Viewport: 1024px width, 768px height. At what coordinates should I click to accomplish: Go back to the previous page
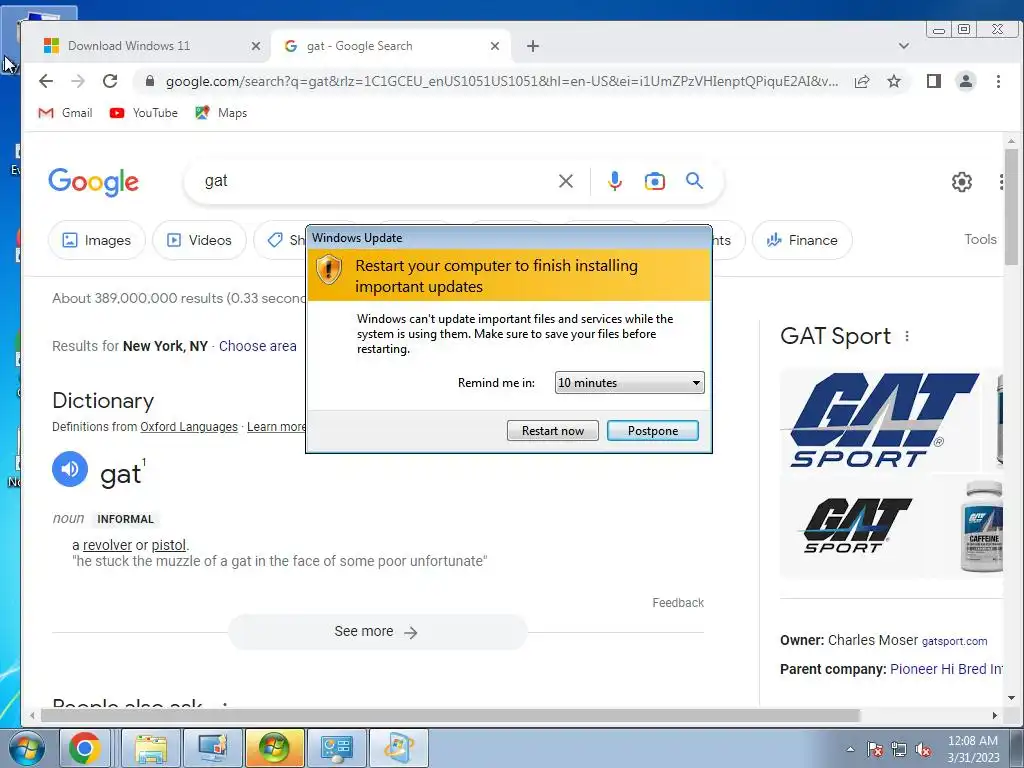click(46, 81)
